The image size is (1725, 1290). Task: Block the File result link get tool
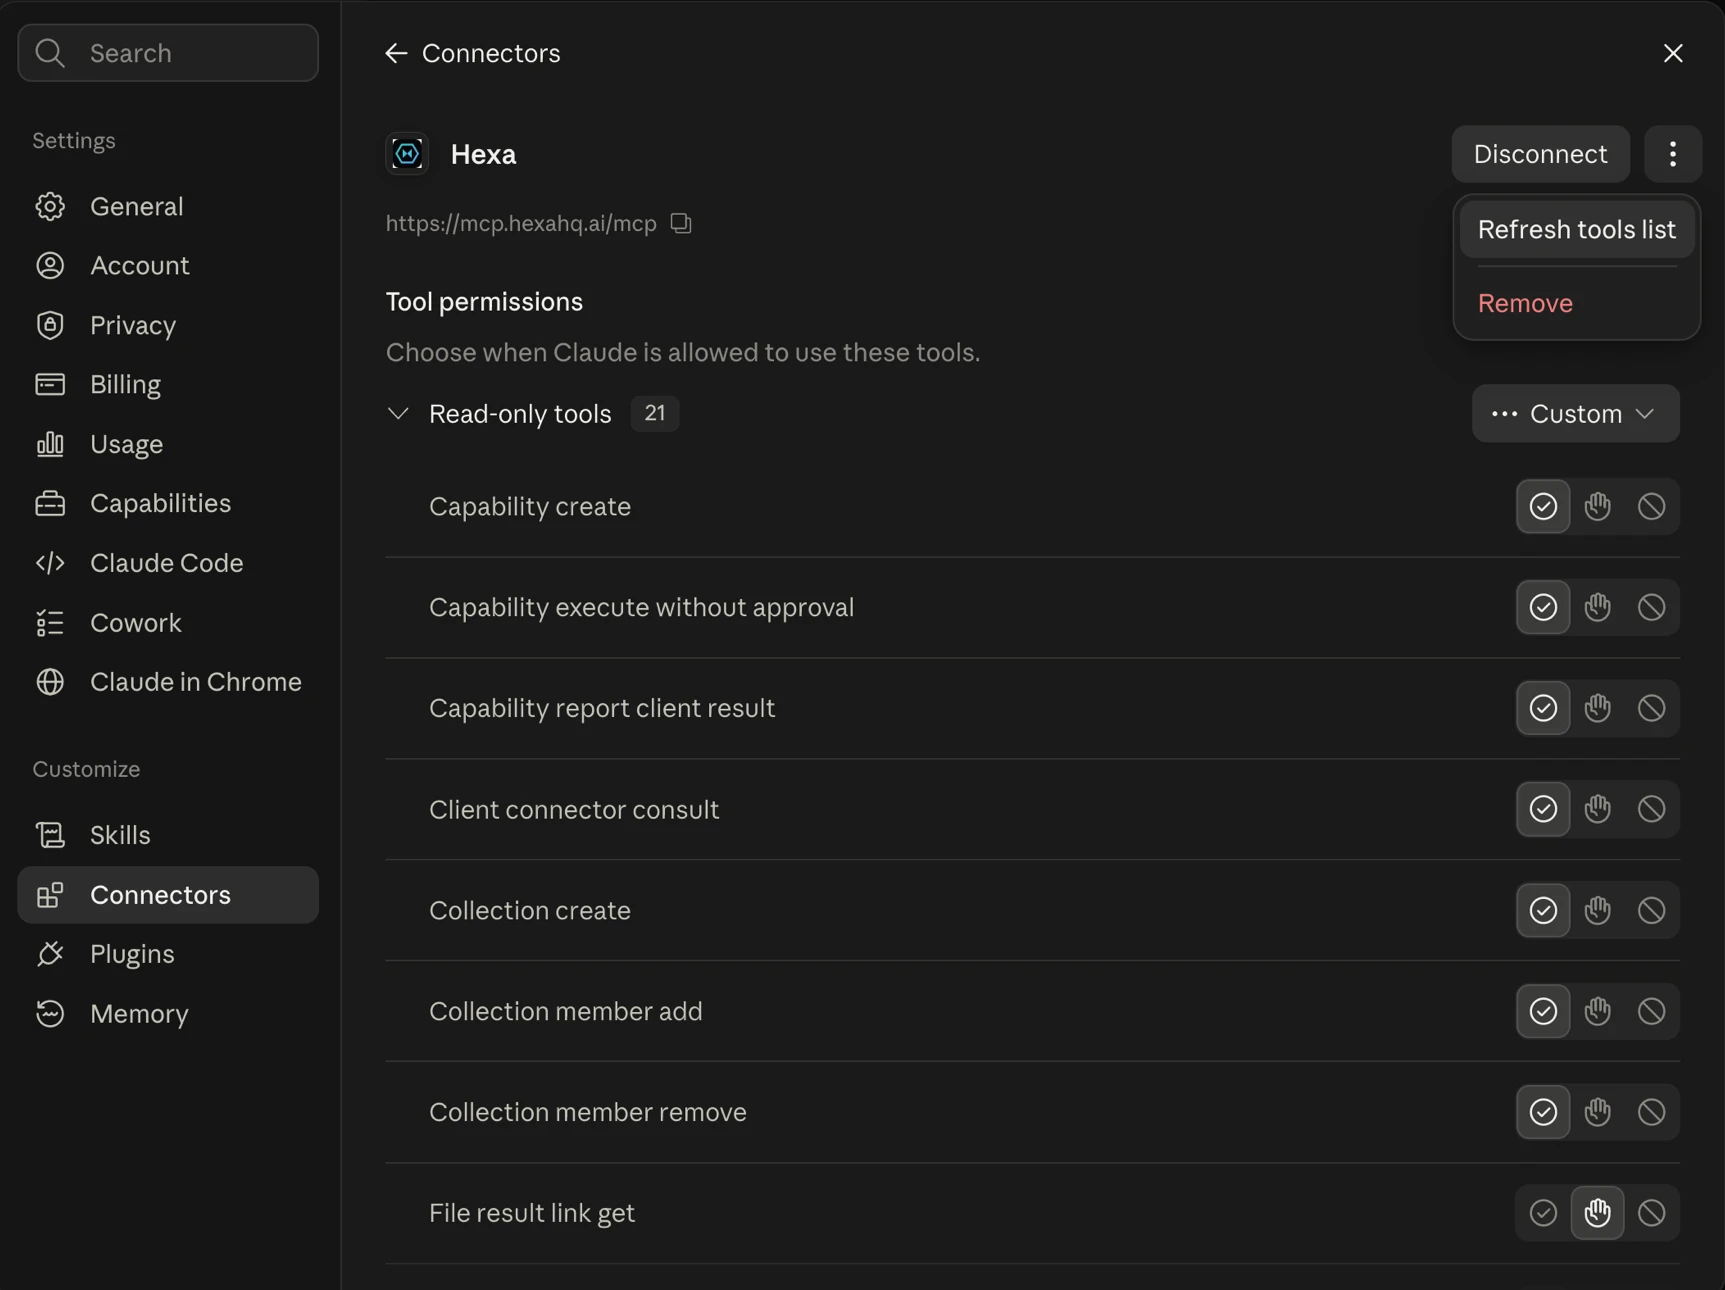1652,1213
